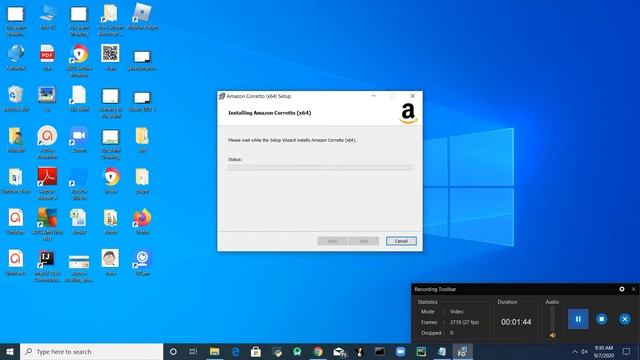Image resolution: width=640 pixels, height=360 pixels.
Task: Show hidden system tray icons
Action: [575, 351]
